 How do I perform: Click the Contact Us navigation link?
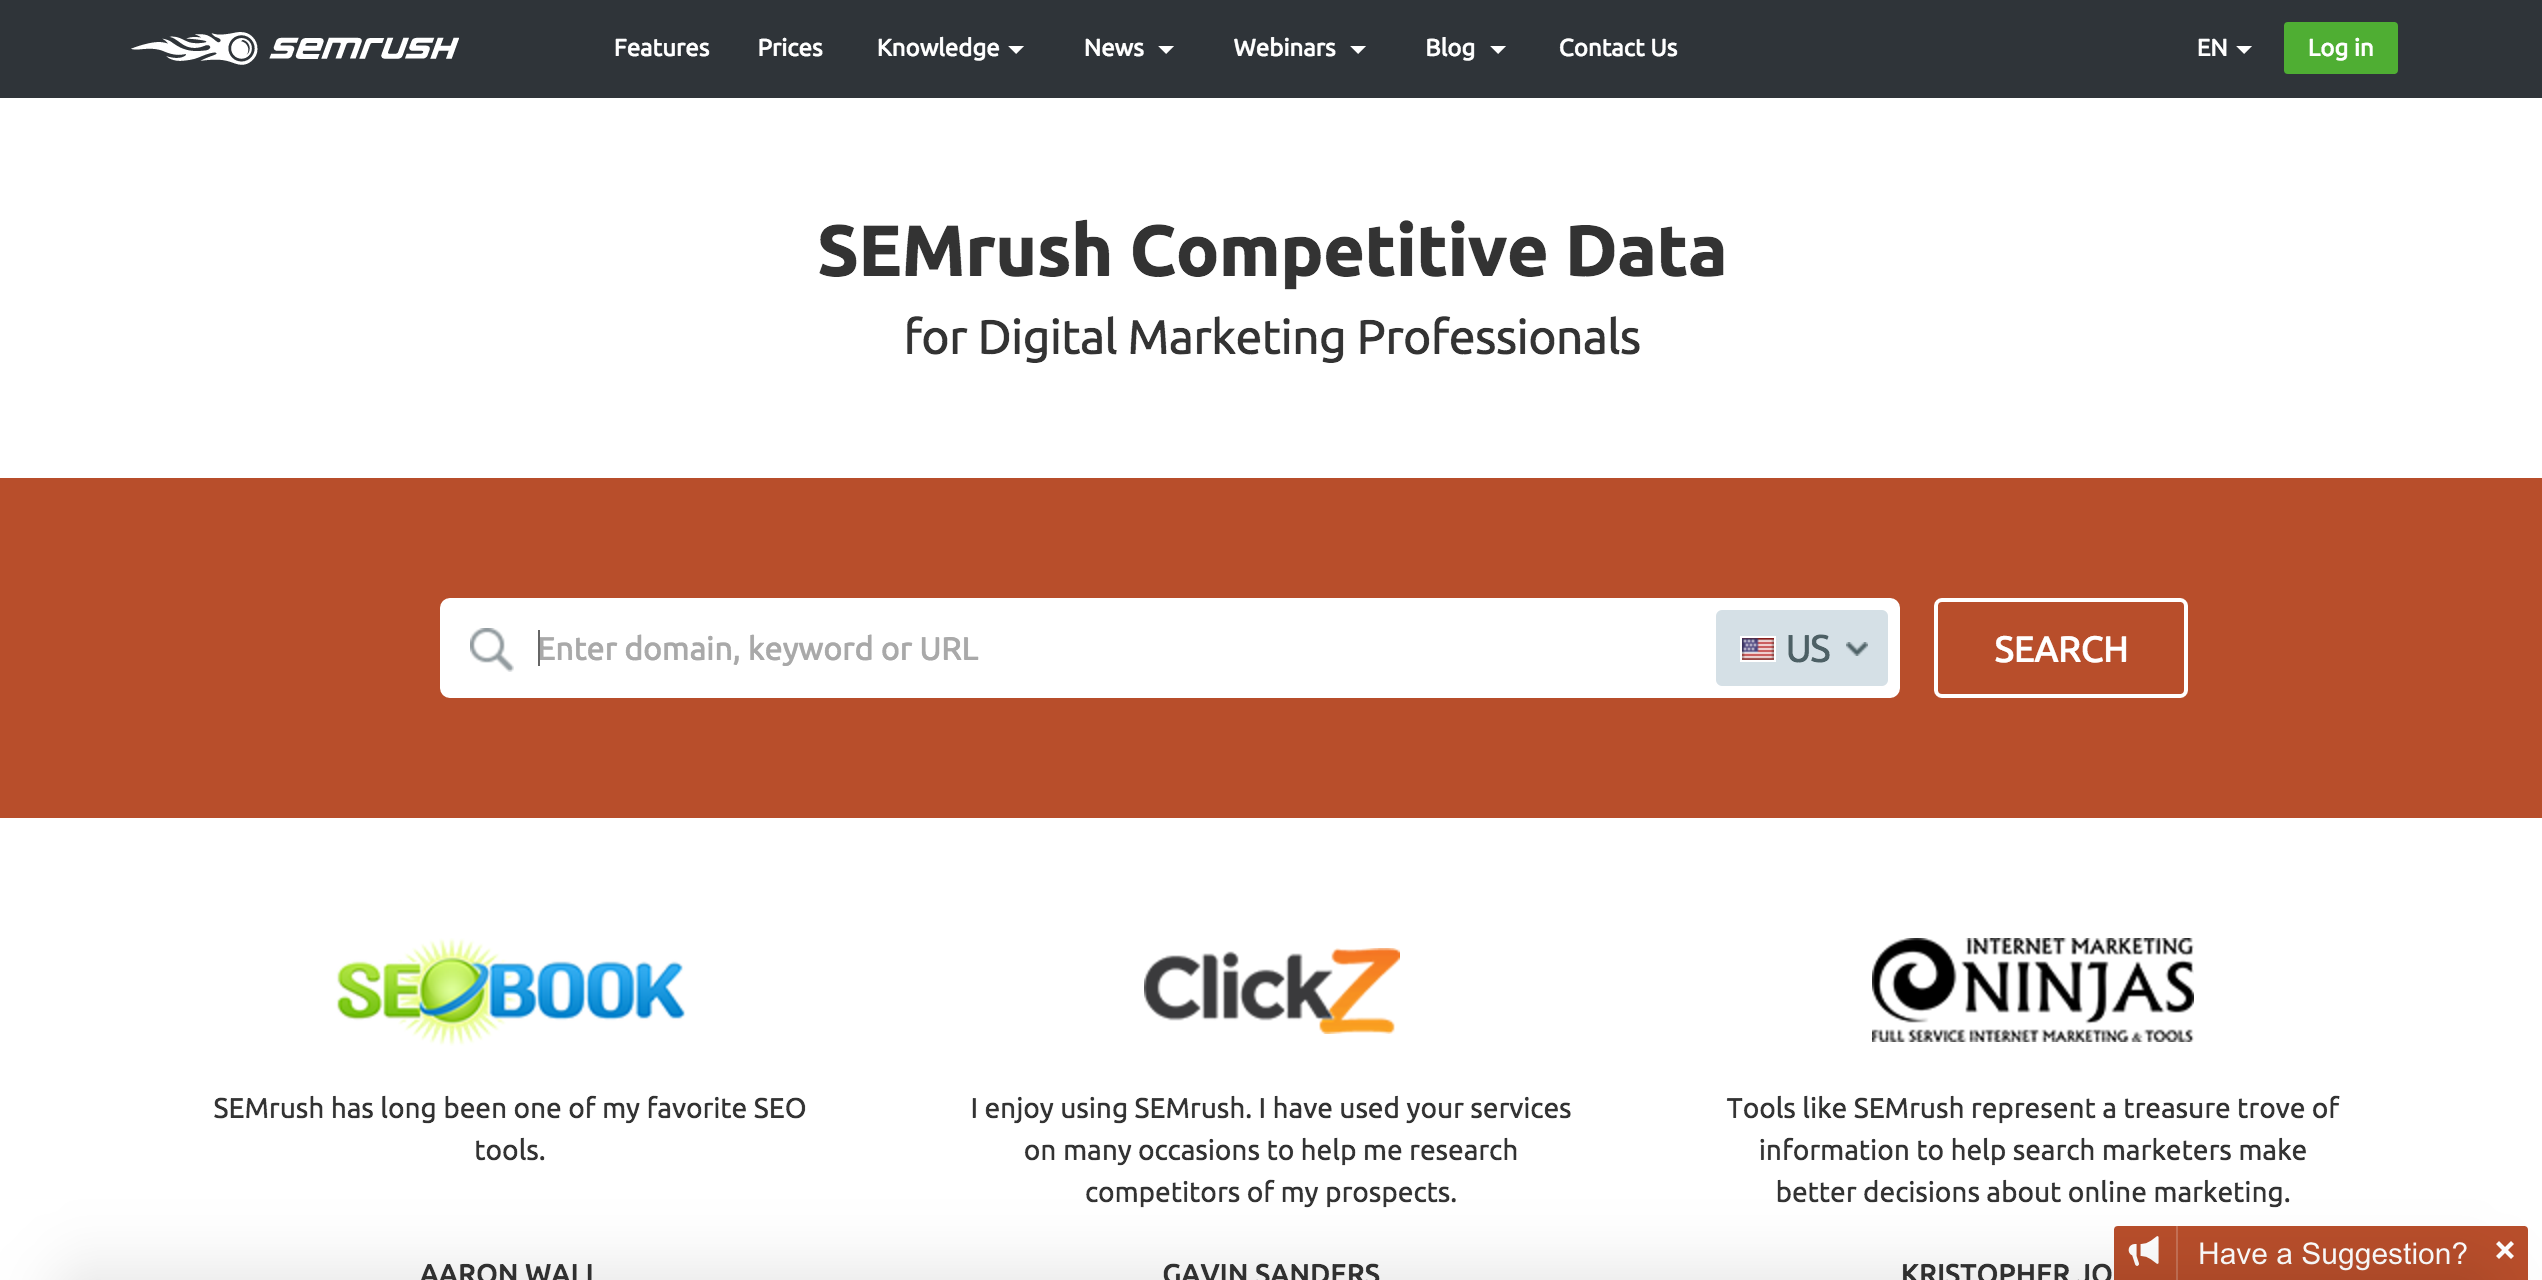[1618, 47]
